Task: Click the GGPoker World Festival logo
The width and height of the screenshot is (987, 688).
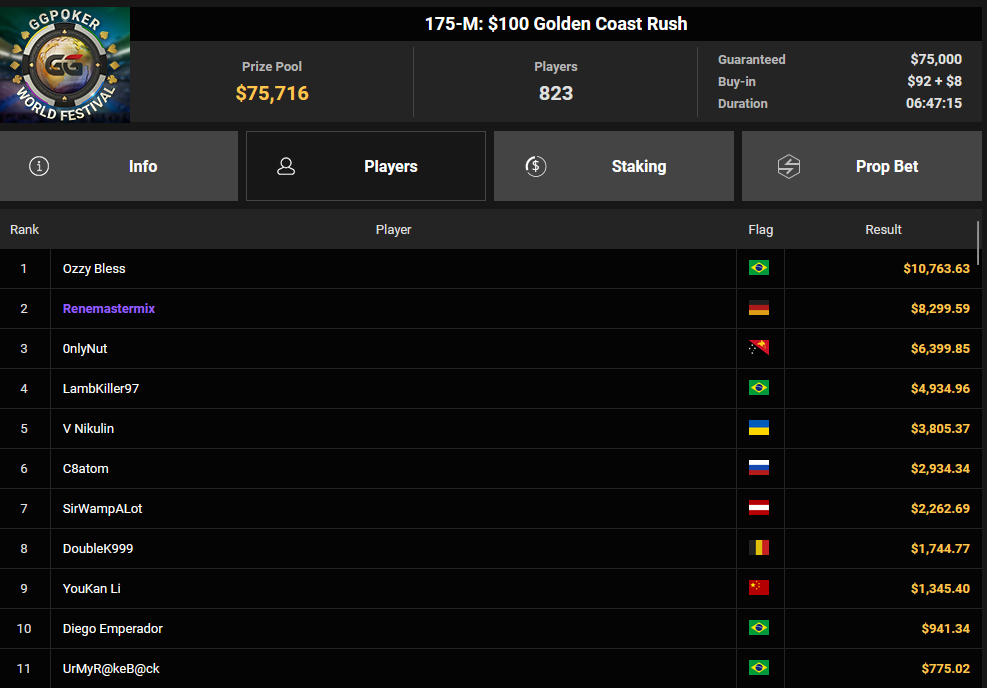Action: click(x=65, y=65)
